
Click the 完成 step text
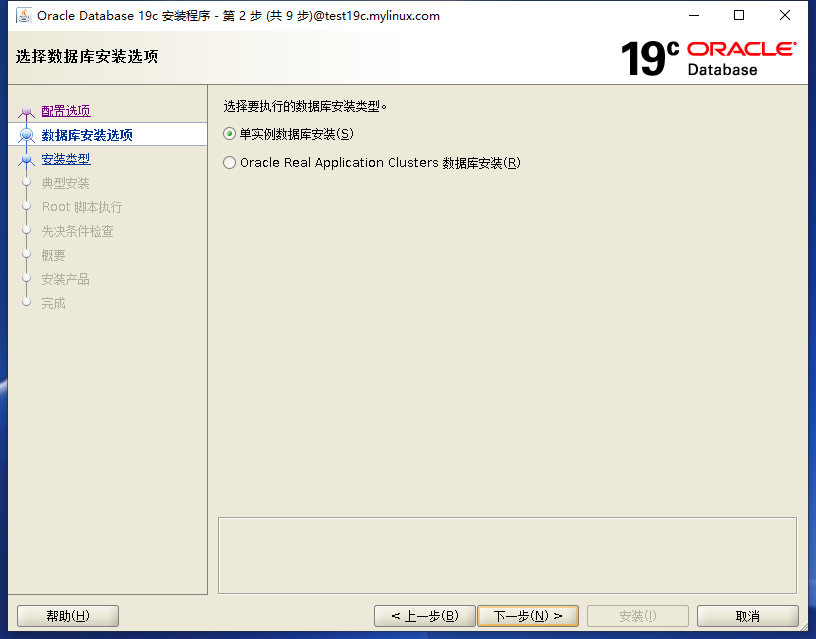point(54,303)
